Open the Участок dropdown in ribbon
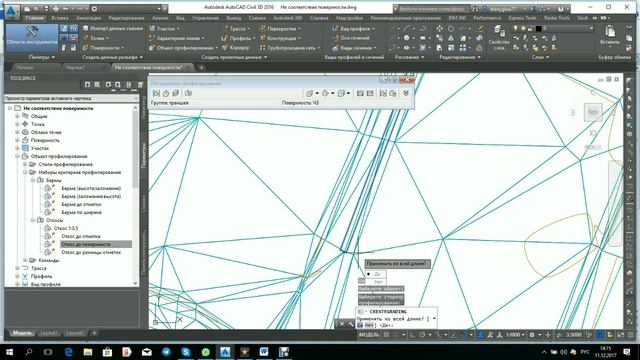 pyautogui.click(x=164, y=29)
